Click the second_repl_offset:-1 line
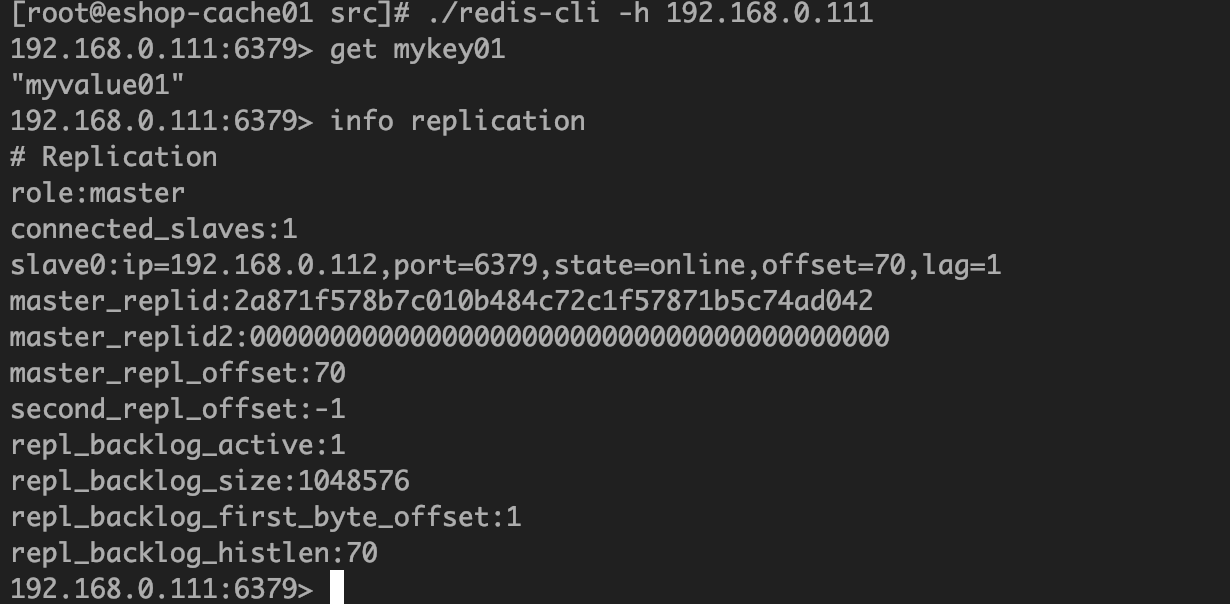1230x604 pixels. pyautogui.click(x=178, y=409)
